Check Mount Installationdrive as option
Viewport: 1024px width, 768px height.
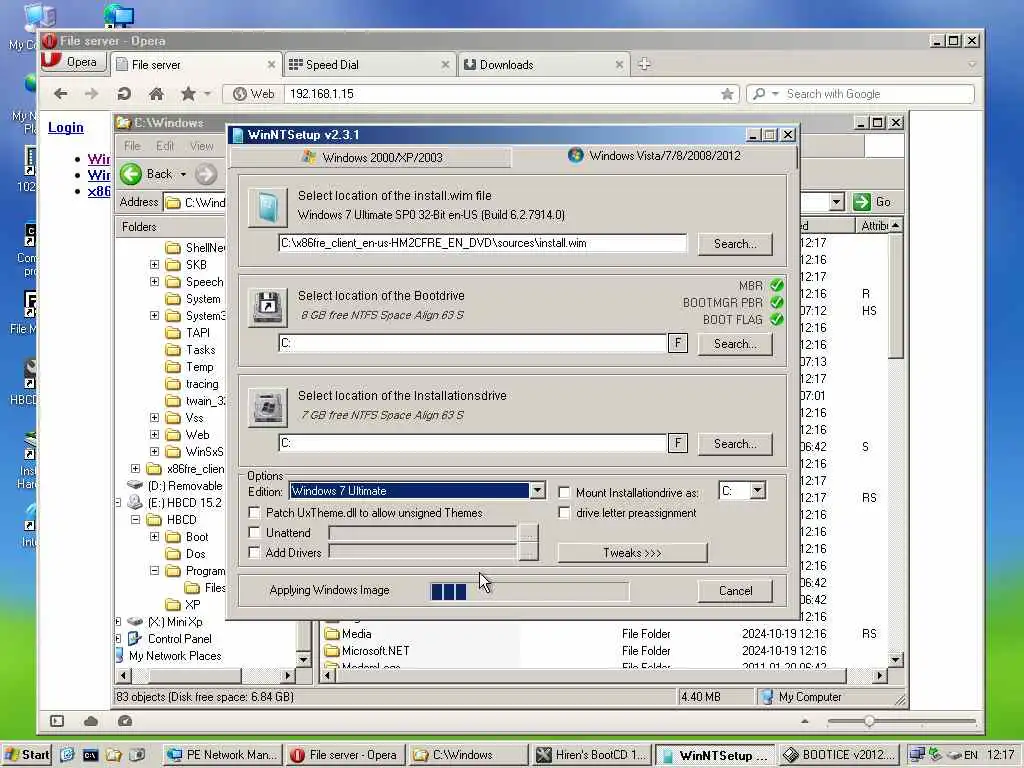pyautogui.click(x=564, y=492)
